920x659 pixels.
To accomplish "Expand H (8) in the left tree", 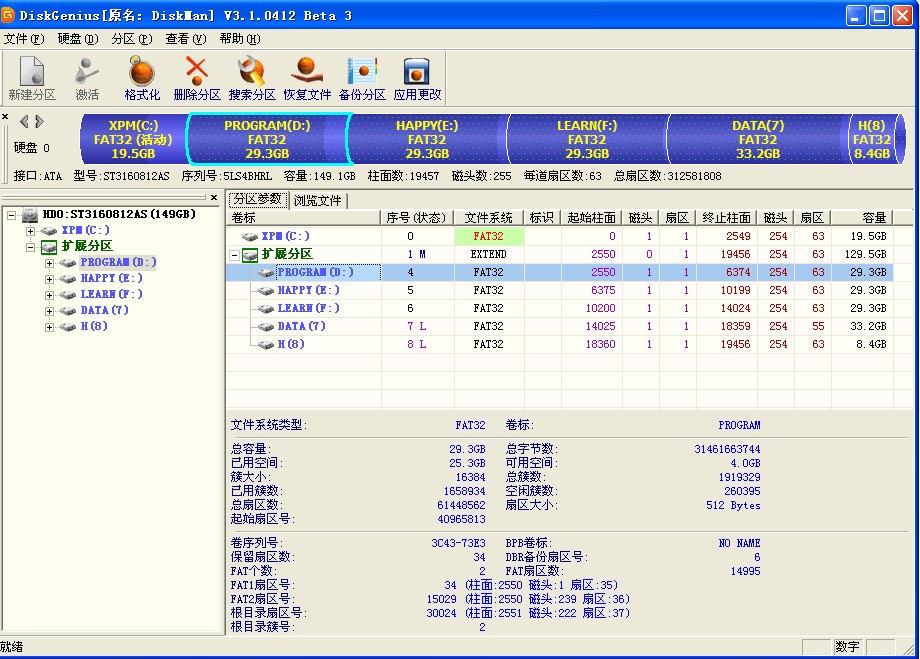I will [x=49, y=327].
